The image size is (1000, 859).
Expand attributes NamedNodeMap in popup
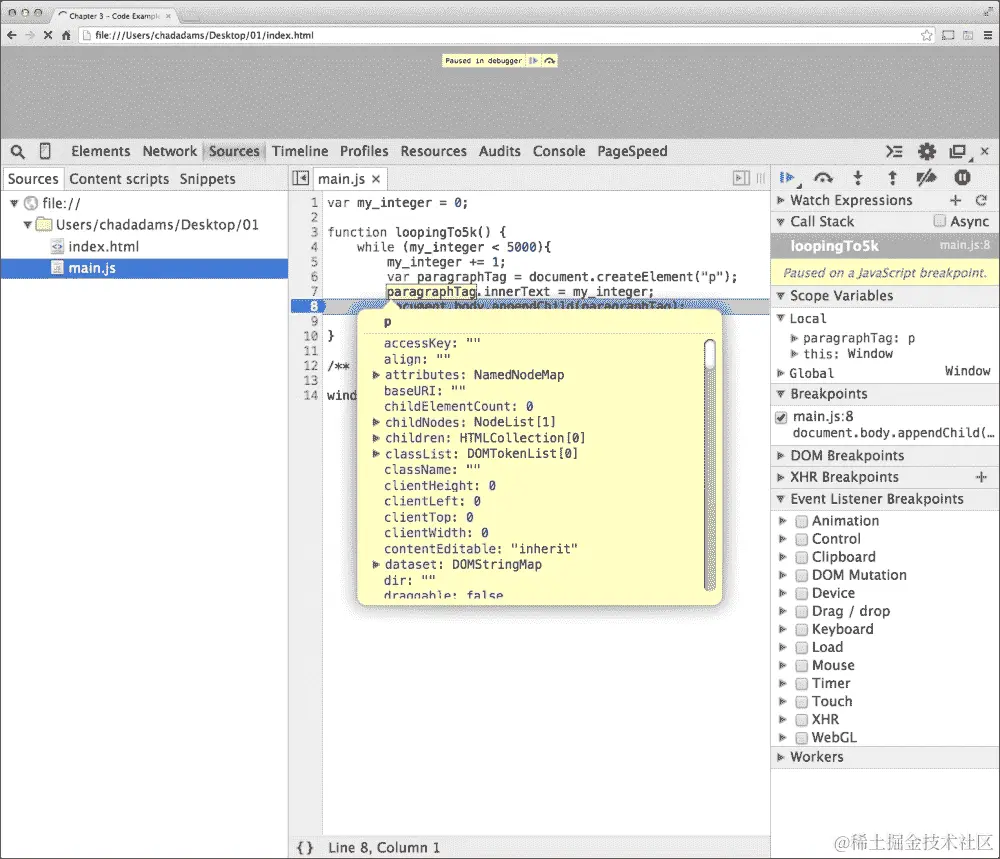(x=376, y=375)
